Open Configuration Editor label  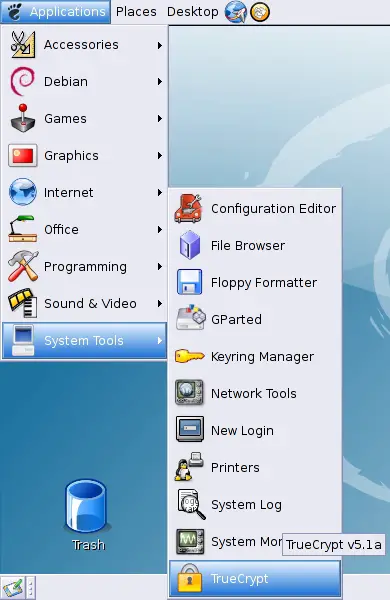(273, 209)
